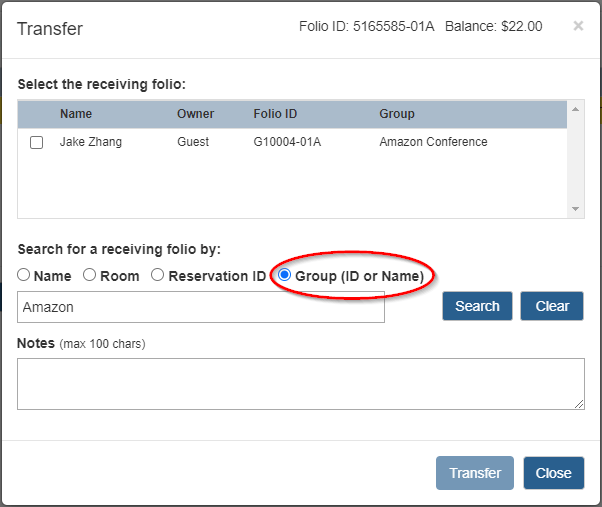Click the Notes box resize handle
602x507 pixels.
point(579,404)
